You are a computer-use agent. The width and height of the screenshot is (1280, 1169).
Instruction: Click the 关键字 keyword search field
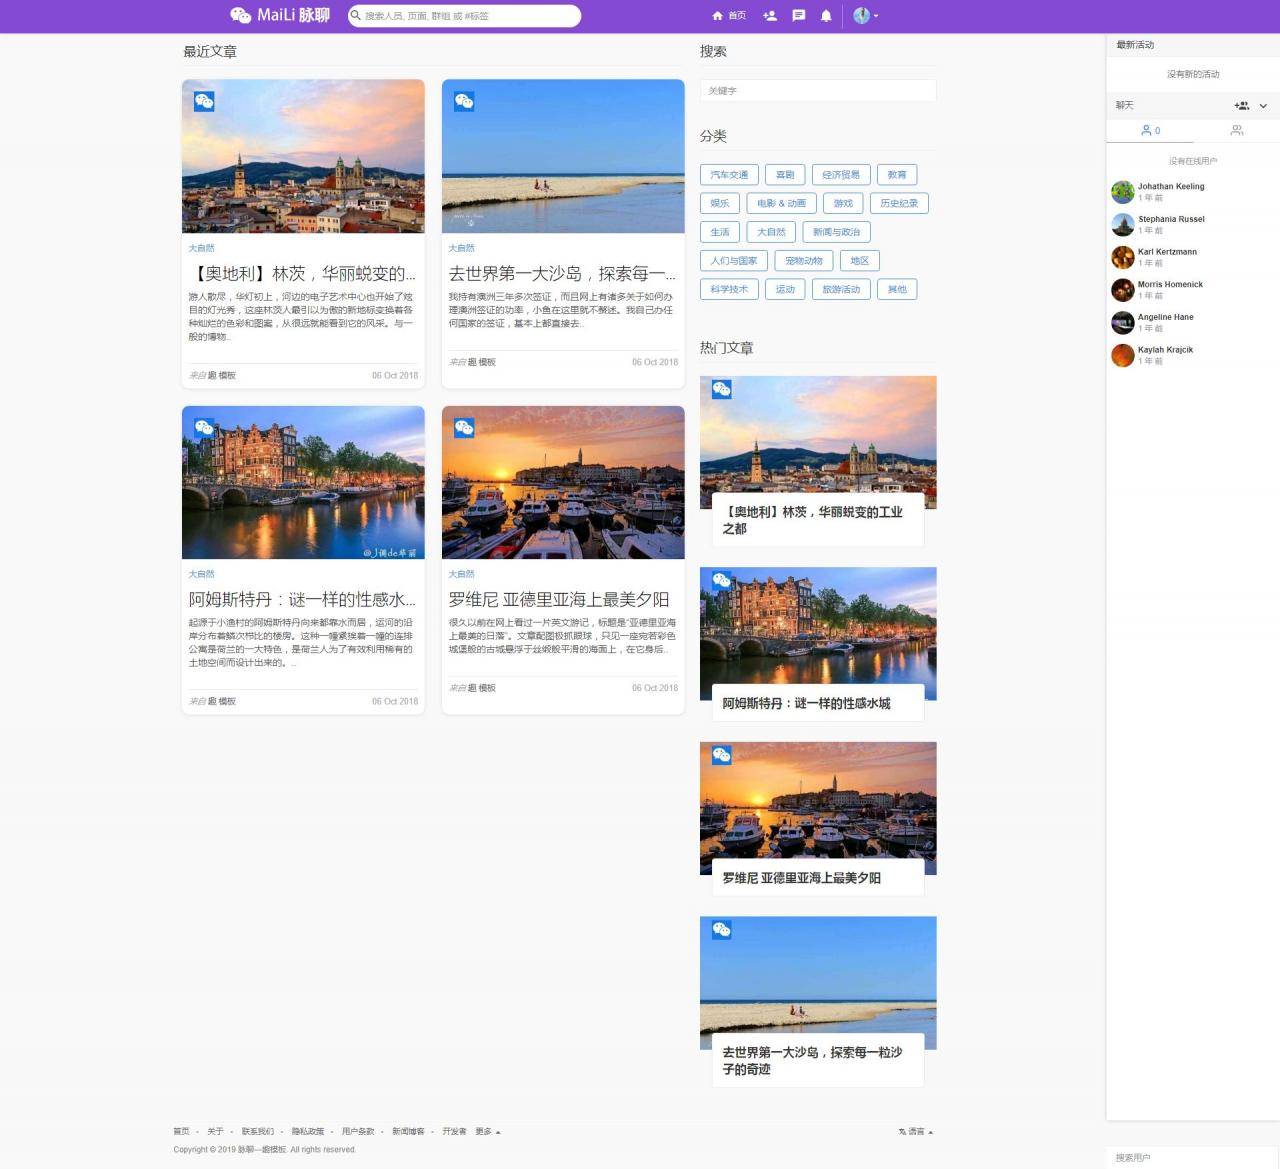point(817,91)
